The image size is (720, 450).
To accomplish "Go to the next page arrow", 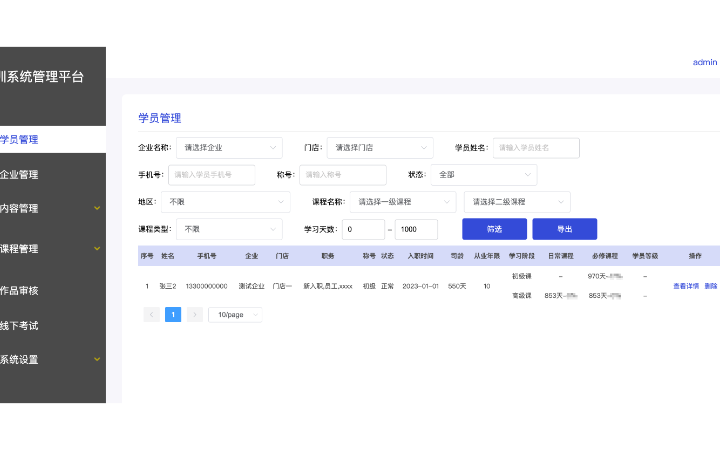I will point(195,315).
